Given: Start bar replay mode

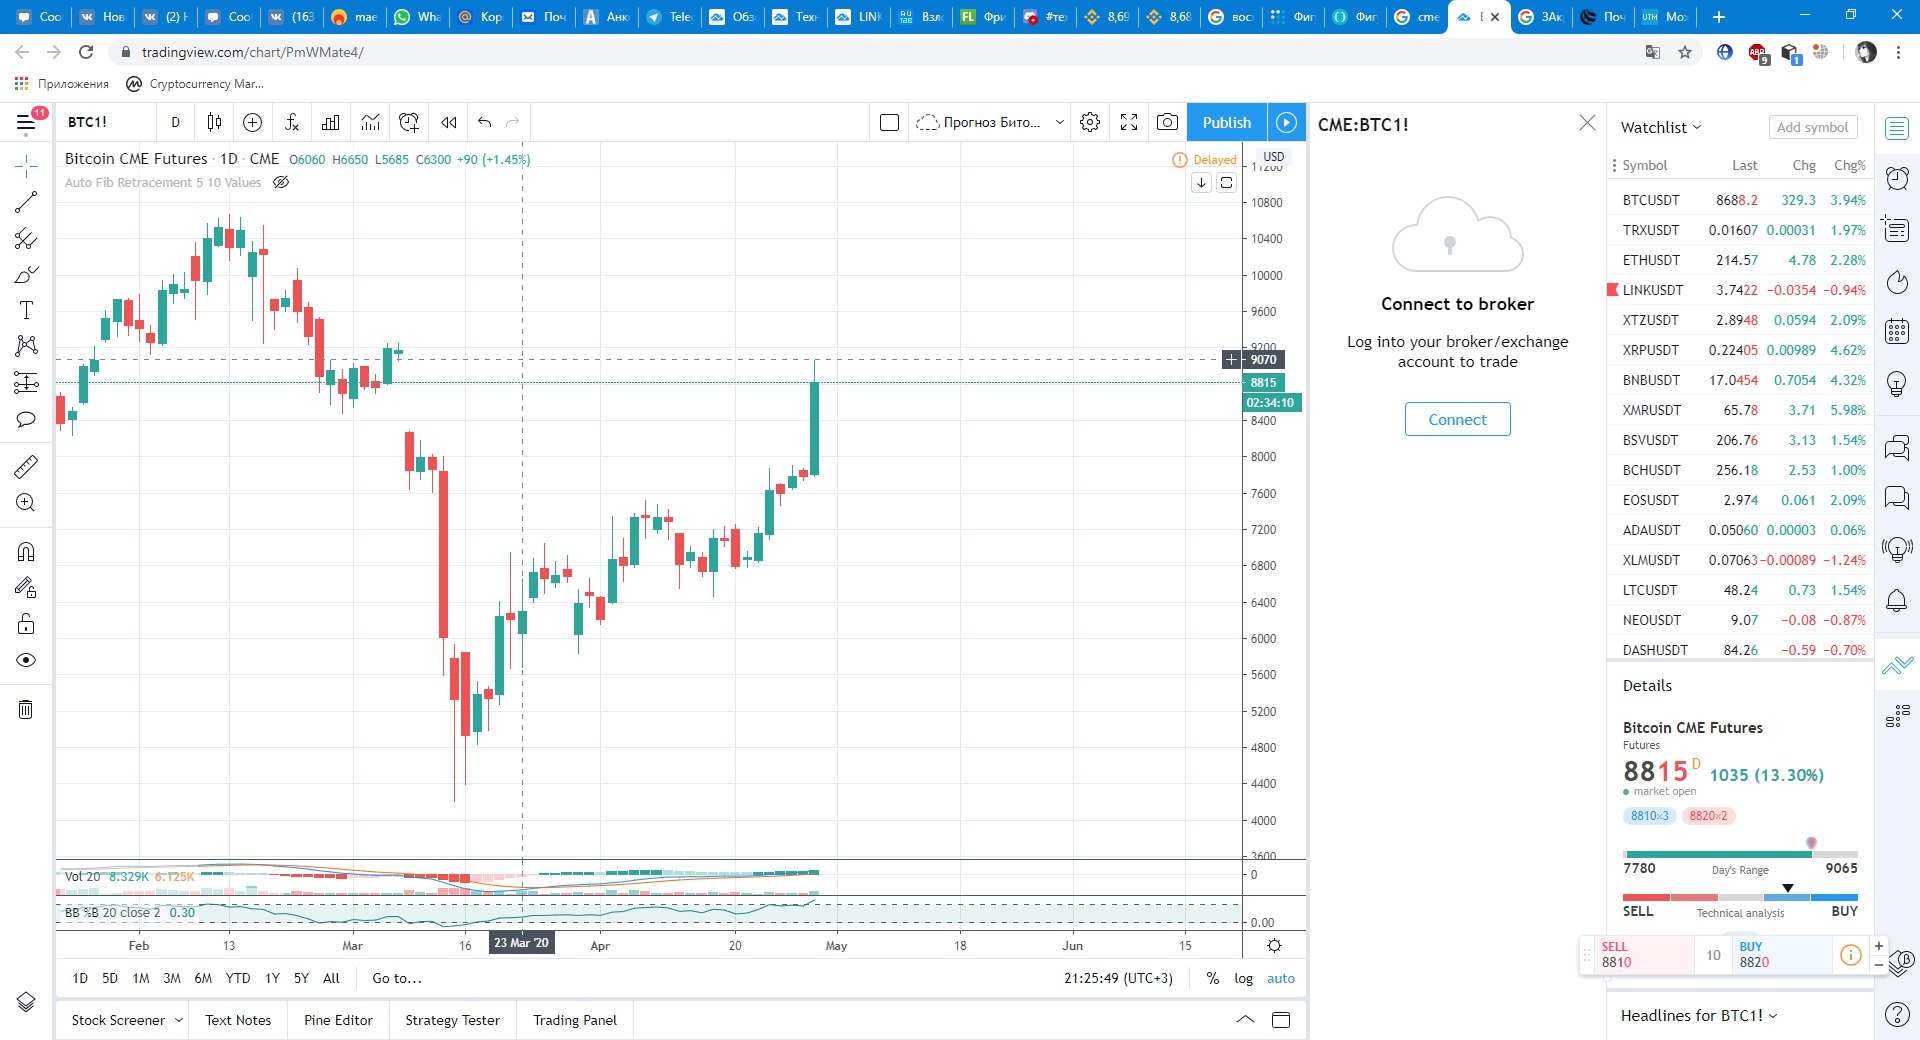Looking at the screenshot, I should coord(449,122).
